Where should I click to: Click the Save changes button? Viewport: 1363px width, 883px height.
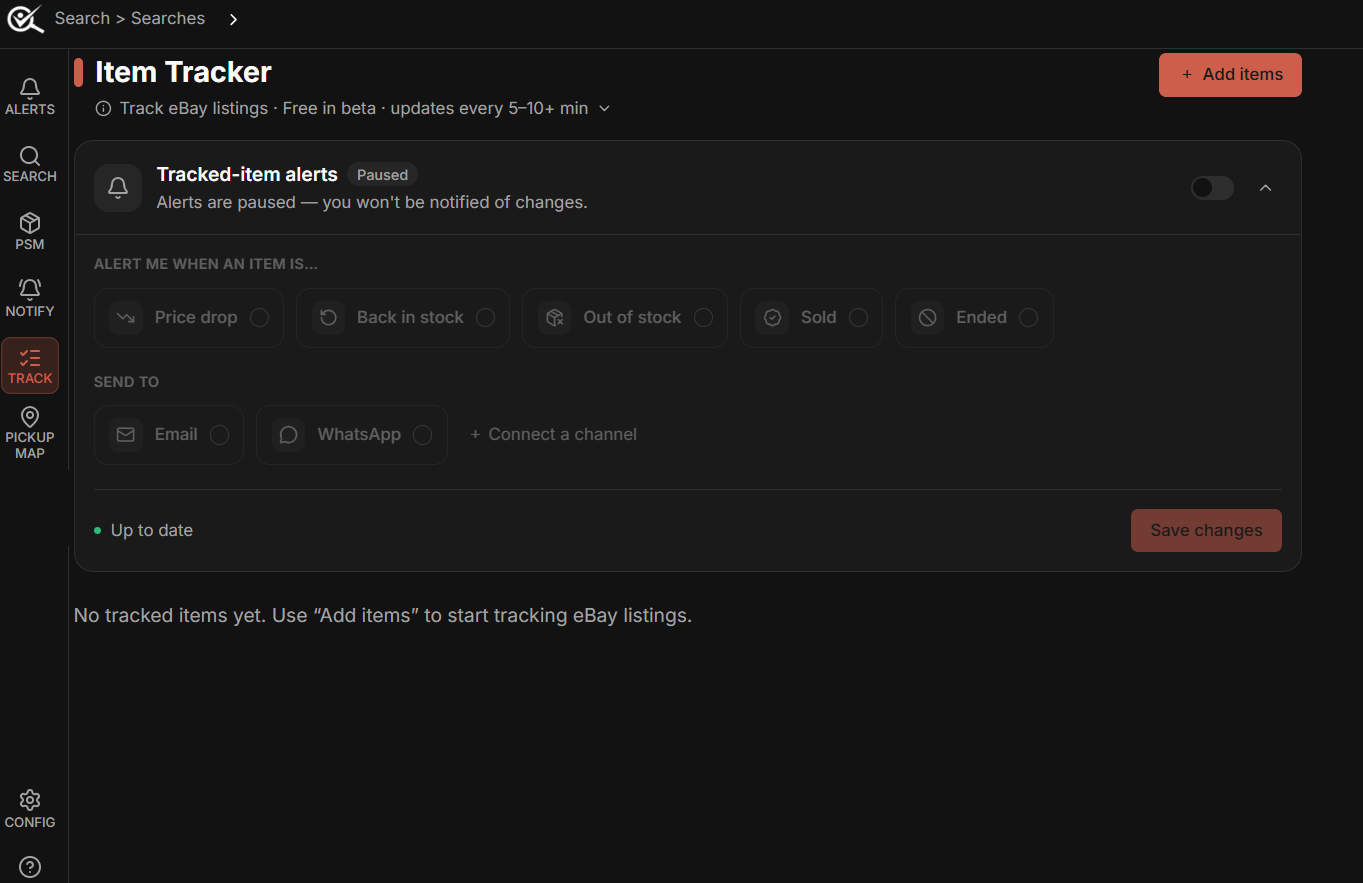[x=1206, y=531]
